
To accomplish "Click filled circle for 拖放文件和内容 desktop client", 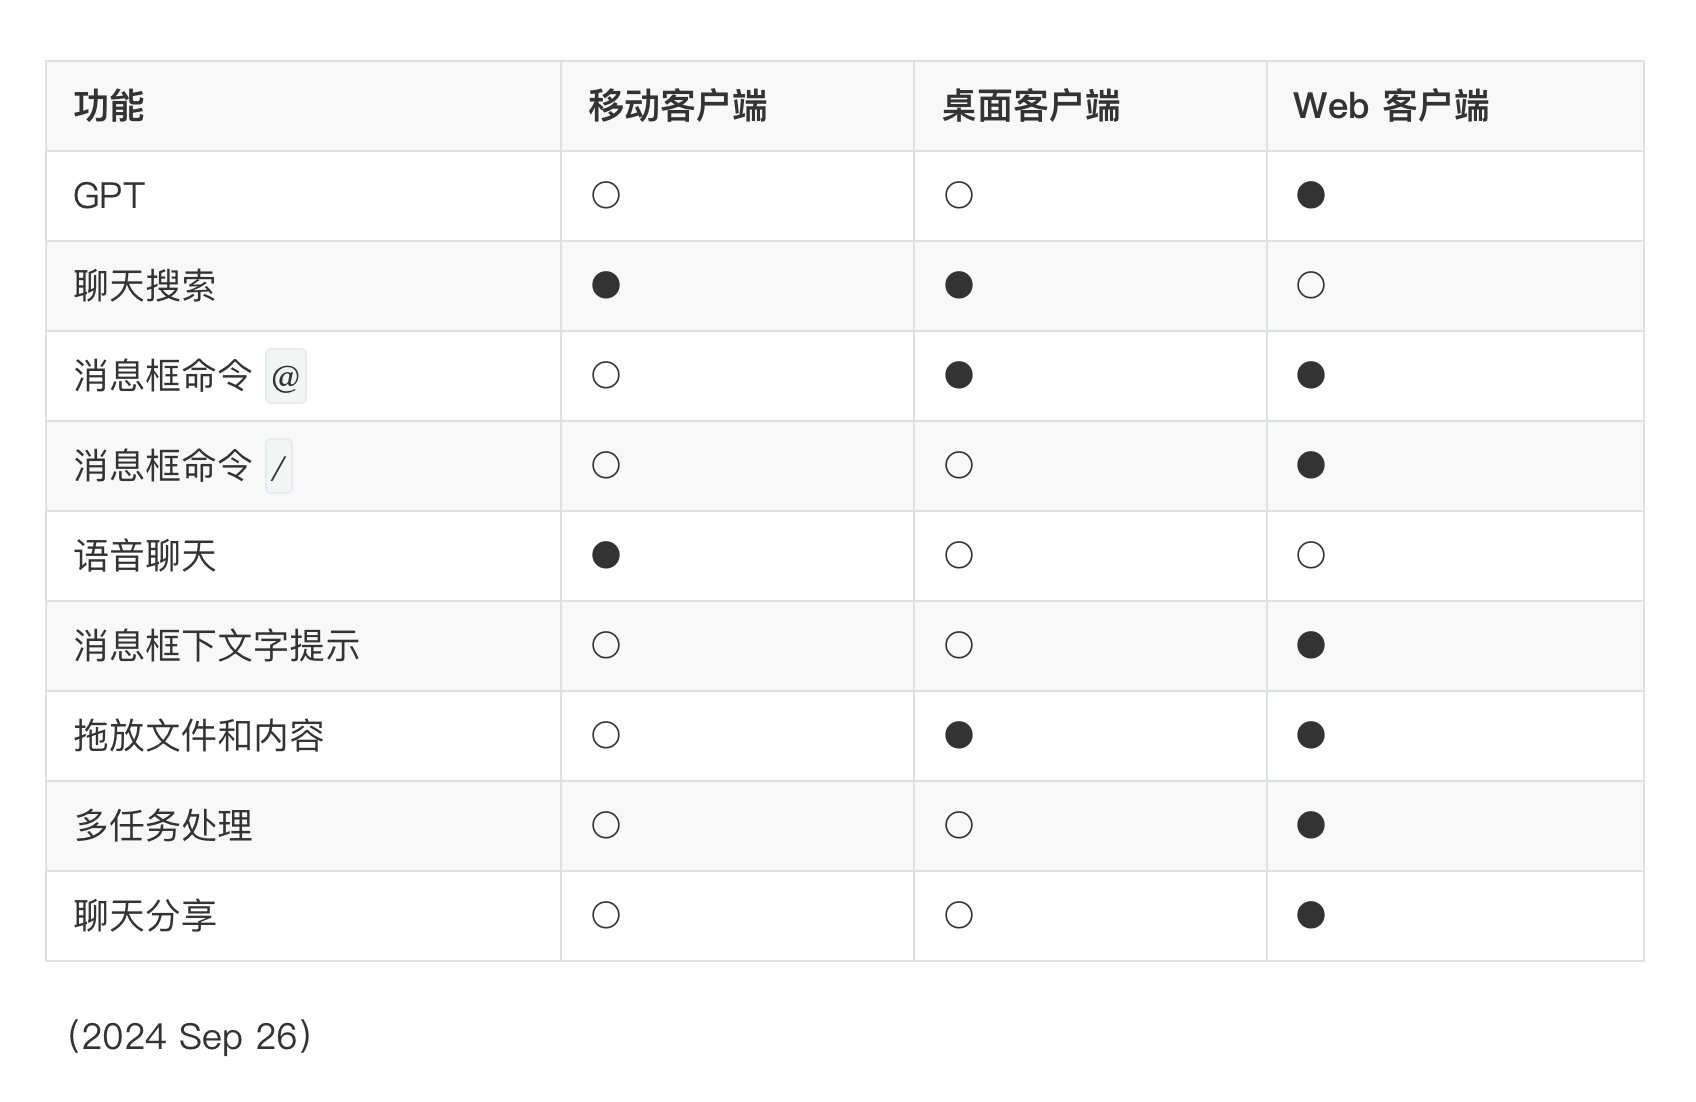I will point(958,735).
